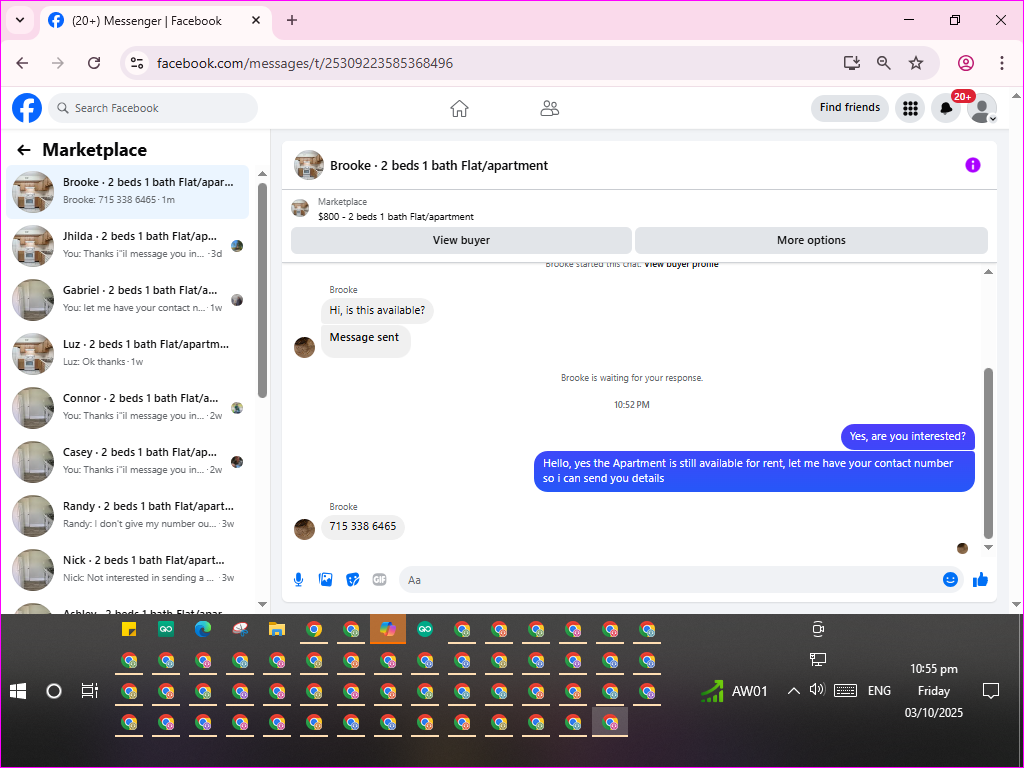This screenshot has width=1024, height=768.
Task: Open Brooke conversation in Marketplace list
Action: [128, 192]
